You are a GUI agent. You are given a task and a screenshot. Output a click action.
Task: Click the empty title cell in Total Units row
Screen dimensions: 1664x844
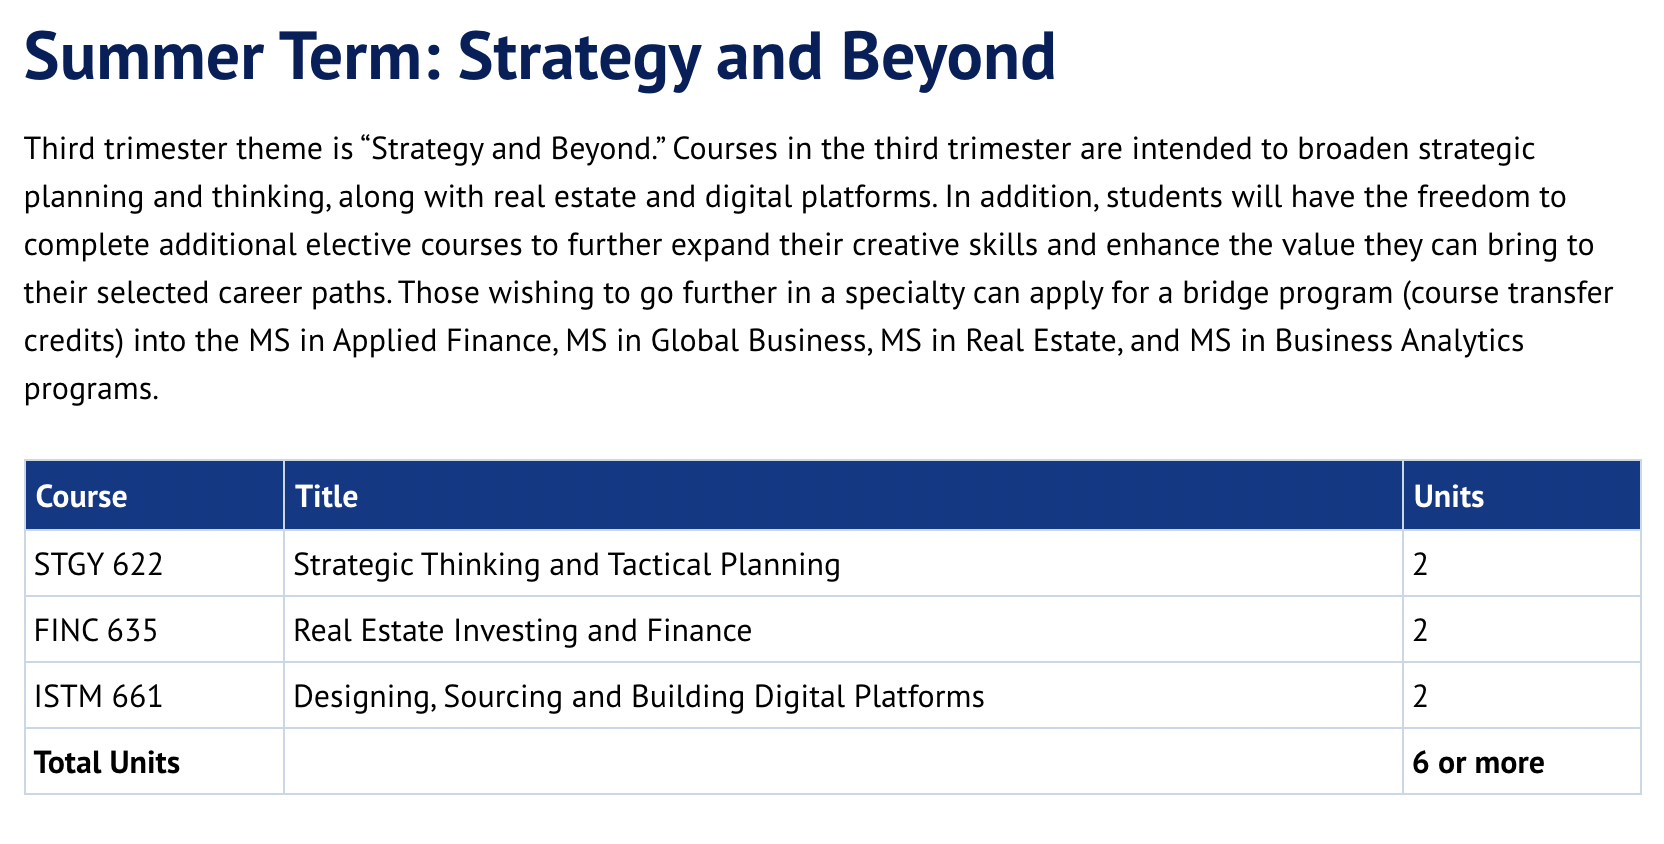pos(842,762)
